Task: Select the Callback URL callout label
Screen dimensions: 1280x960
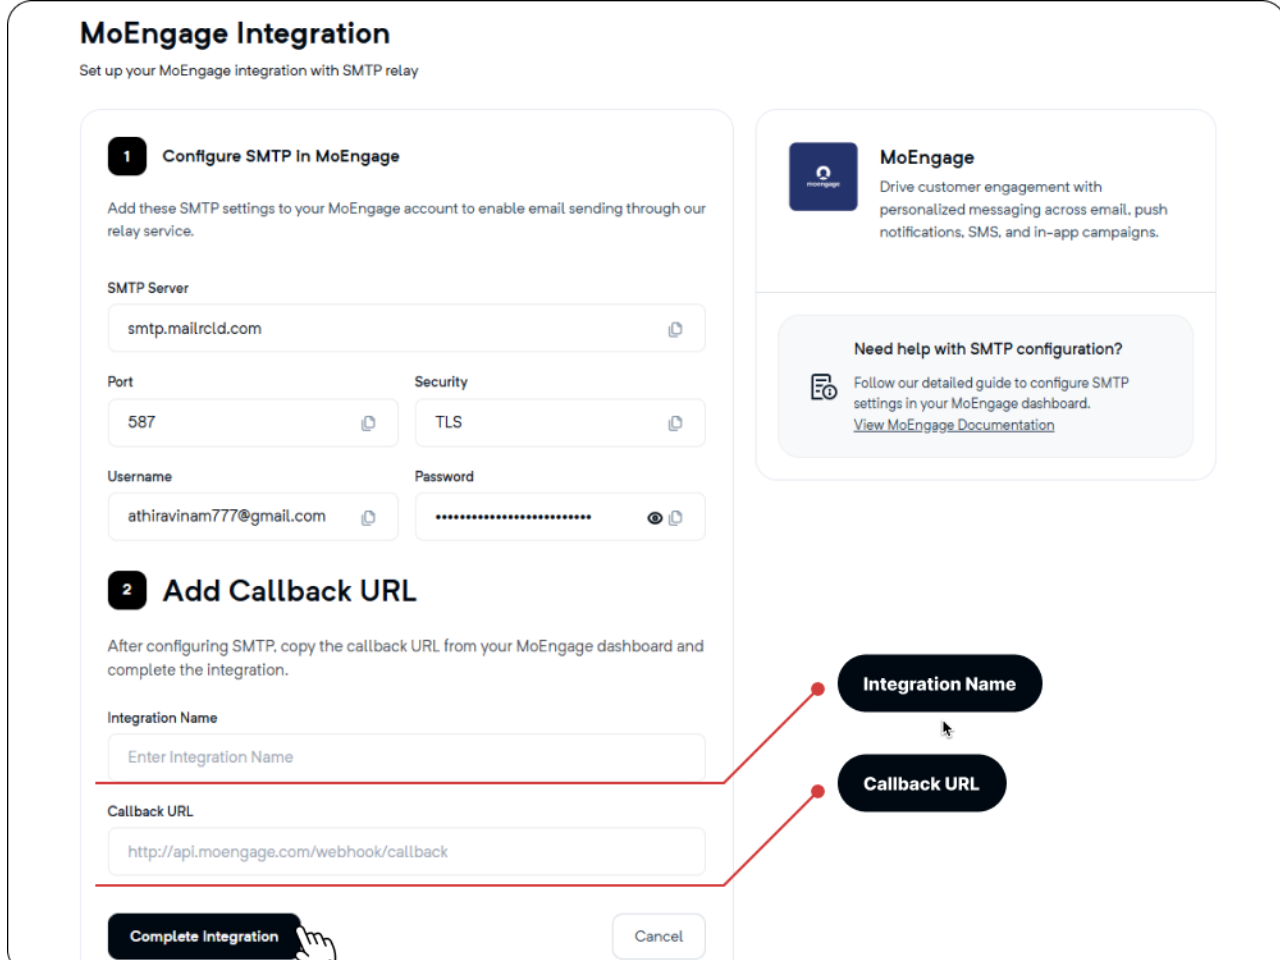Action: pyautogui.click(x=922, y=783)
